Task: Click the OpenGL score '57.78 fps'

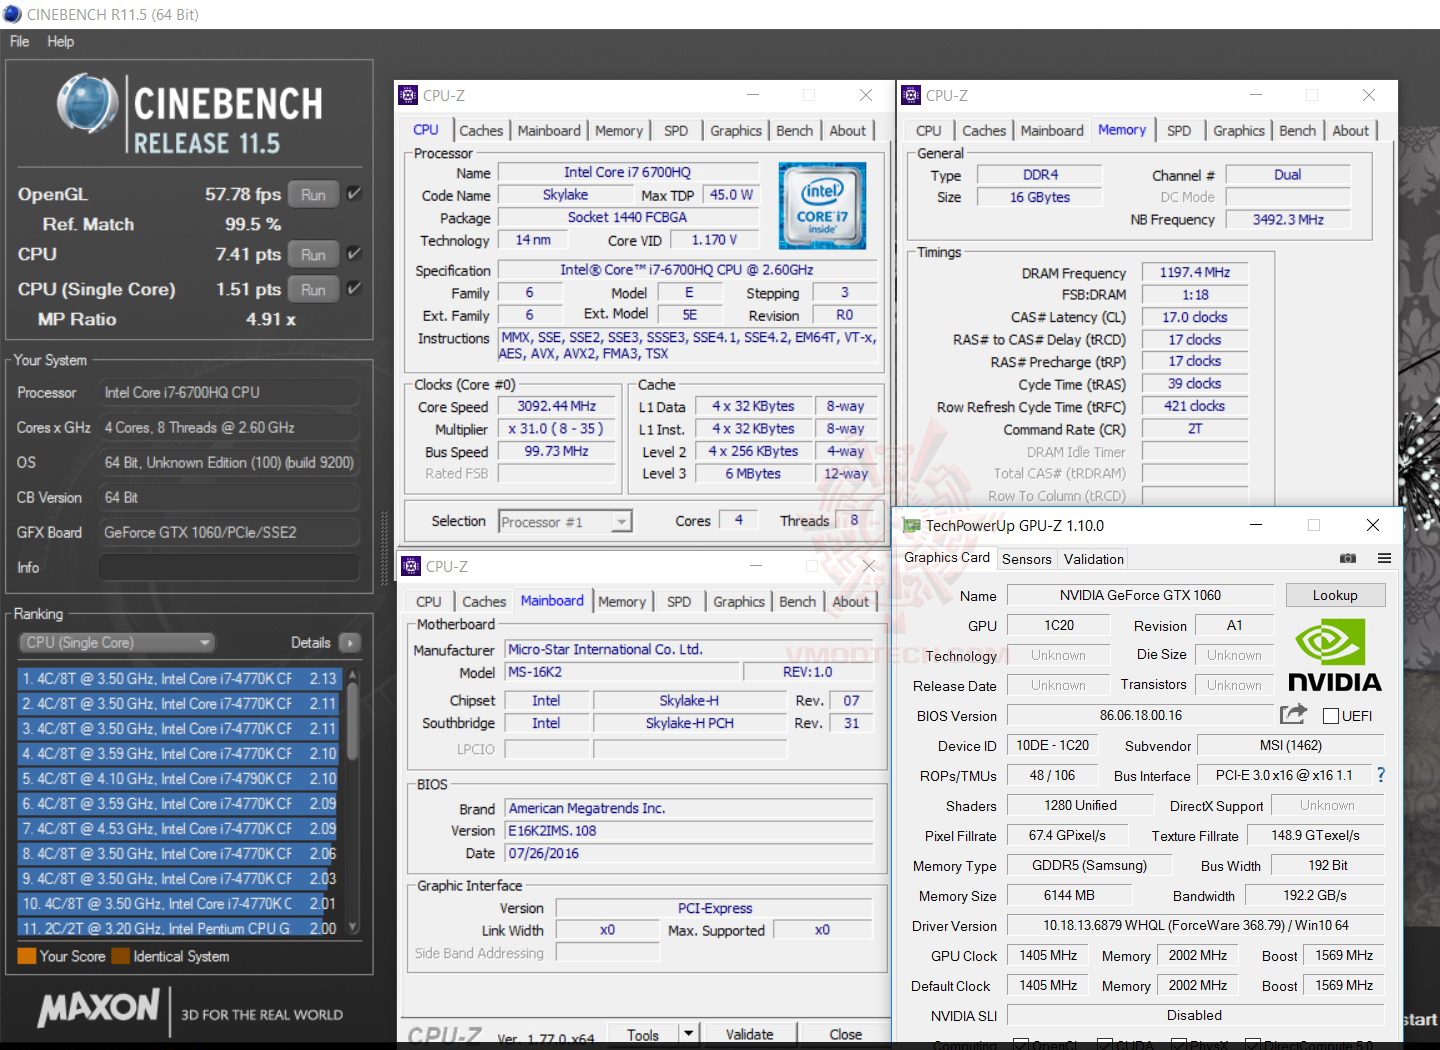Action: tap(243, 194)
